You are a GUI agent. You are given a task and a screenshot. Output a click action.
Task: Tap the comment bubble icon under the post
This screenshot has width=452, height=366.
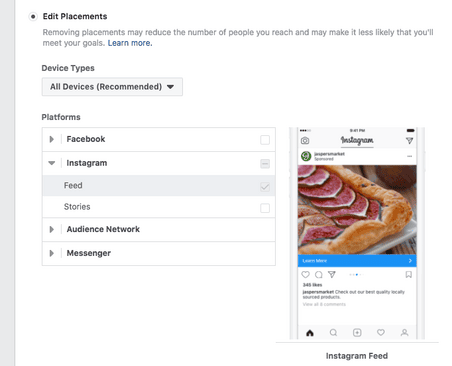319,274
